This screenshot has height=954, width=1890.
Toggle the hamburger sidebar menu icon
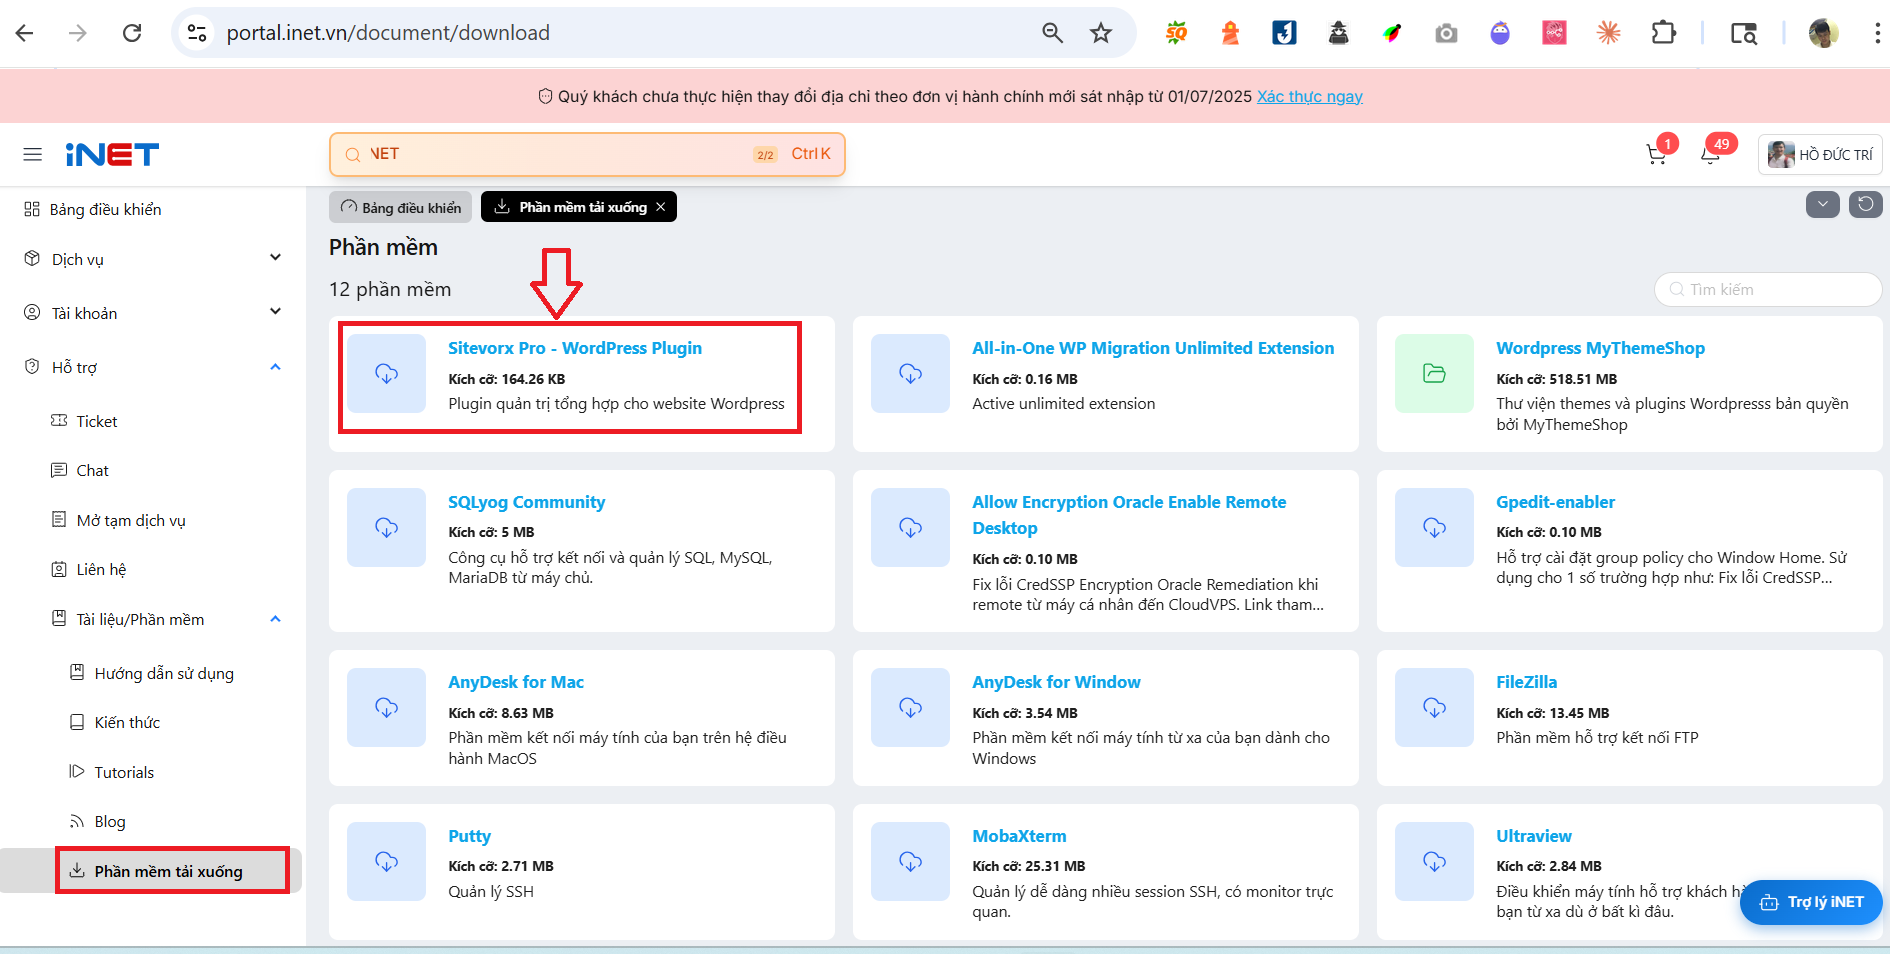pyautogui.click(x=33, y=155)
